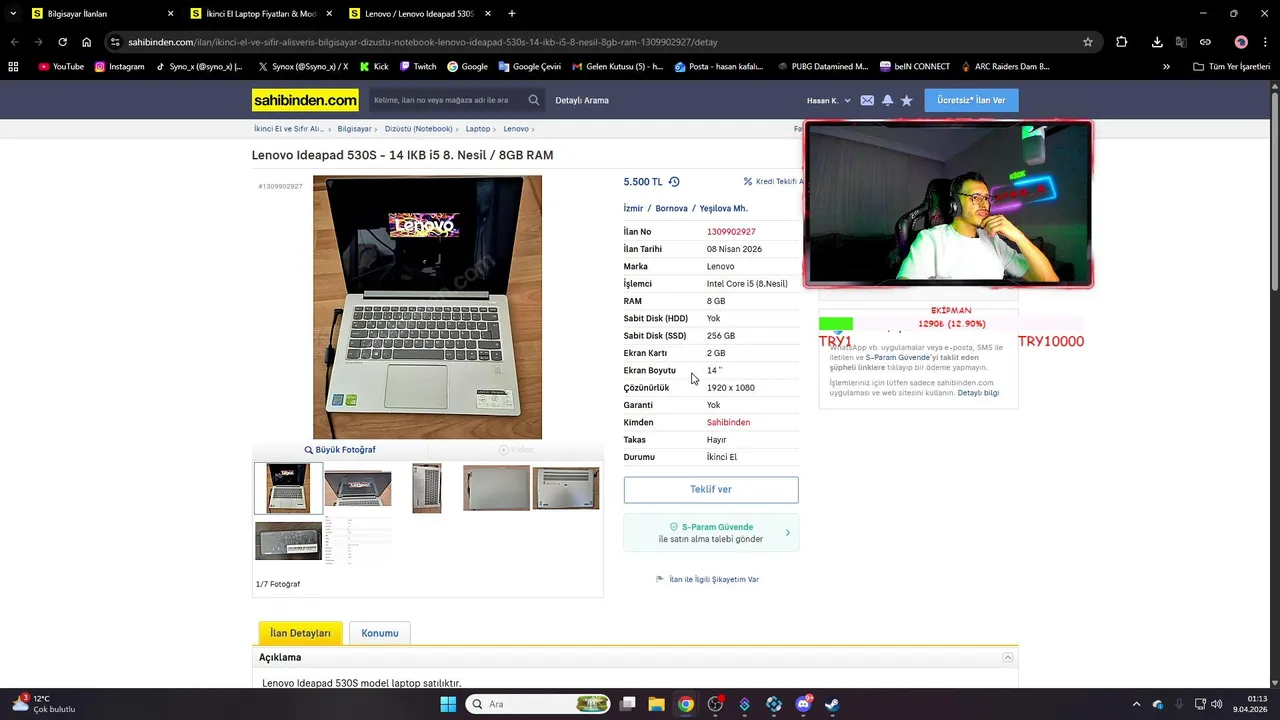This screenshot has height=720, width=1280.
Task: Open new browser tab with plus button
Action: (512, 14)
